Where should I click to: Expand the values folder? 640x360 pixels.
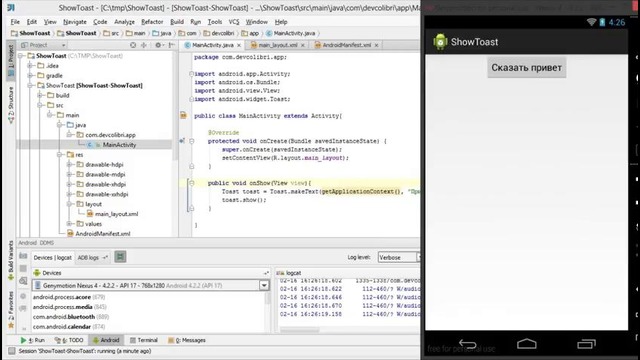click(x=69, y=224)
